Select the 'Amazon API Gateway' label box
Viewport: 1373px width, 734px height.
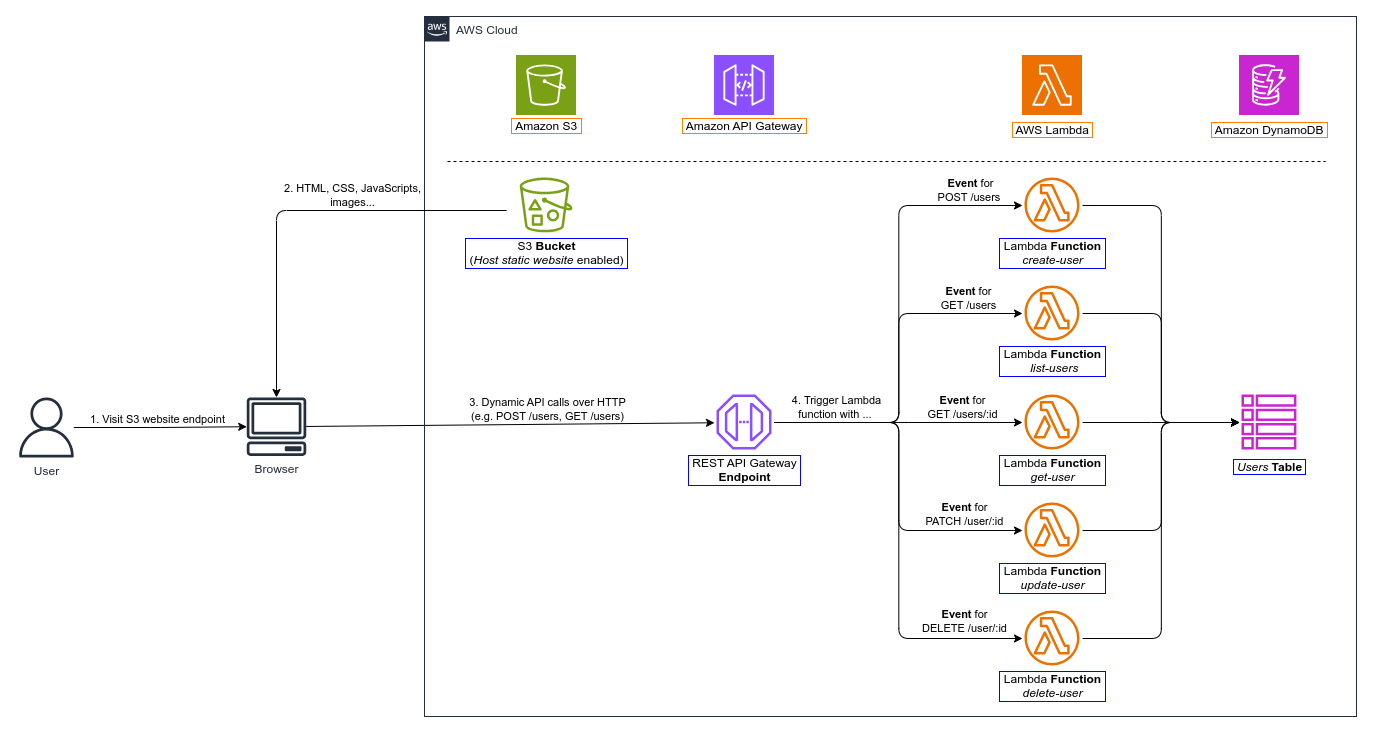744,126
